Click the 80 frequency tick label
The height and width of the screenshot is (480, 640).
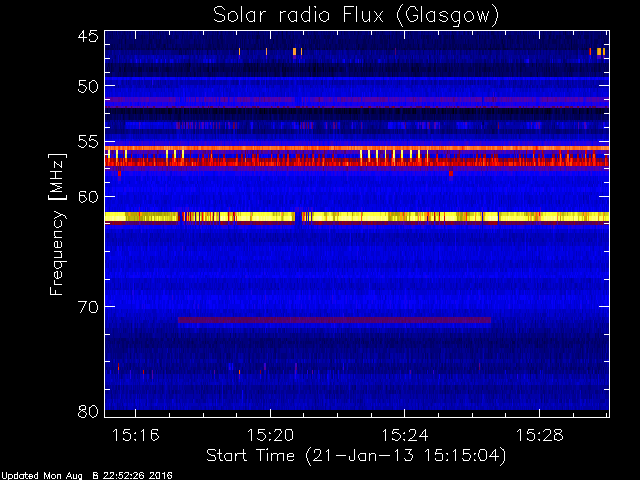pyautogui.click(x=88, y=411)
